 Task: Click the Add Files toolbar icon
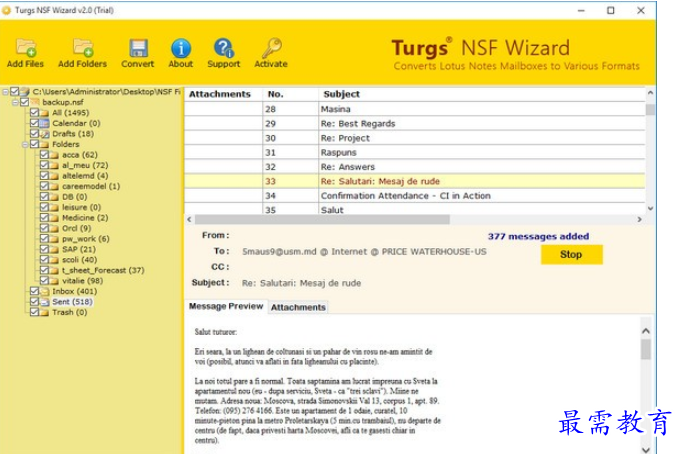[26, 48]
